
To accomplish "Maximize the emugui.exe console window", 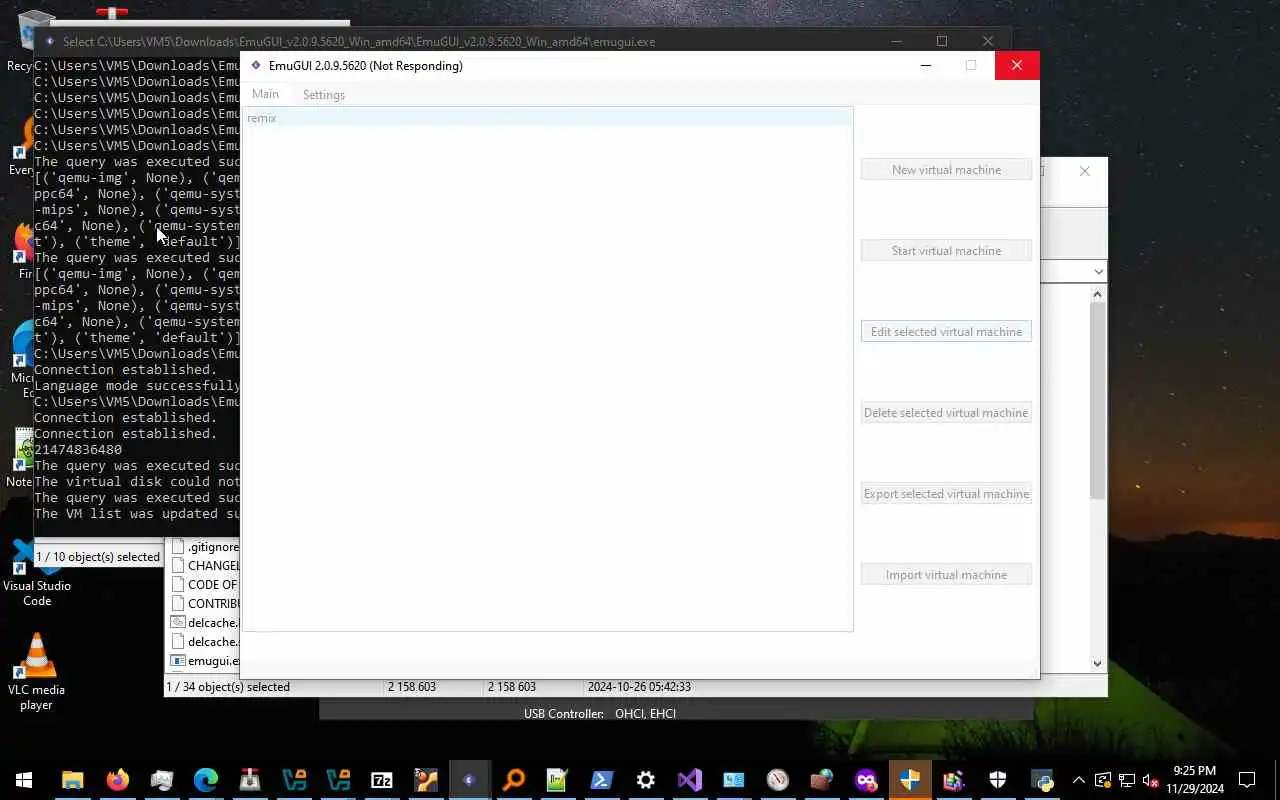I will [942, 41].
